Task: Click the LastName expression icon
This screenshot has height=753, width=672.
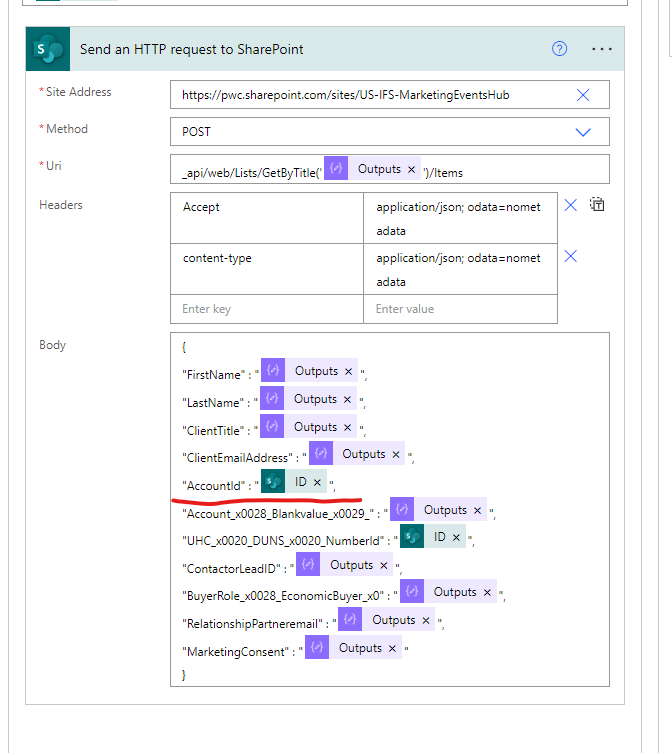Action: click(272, 398)
